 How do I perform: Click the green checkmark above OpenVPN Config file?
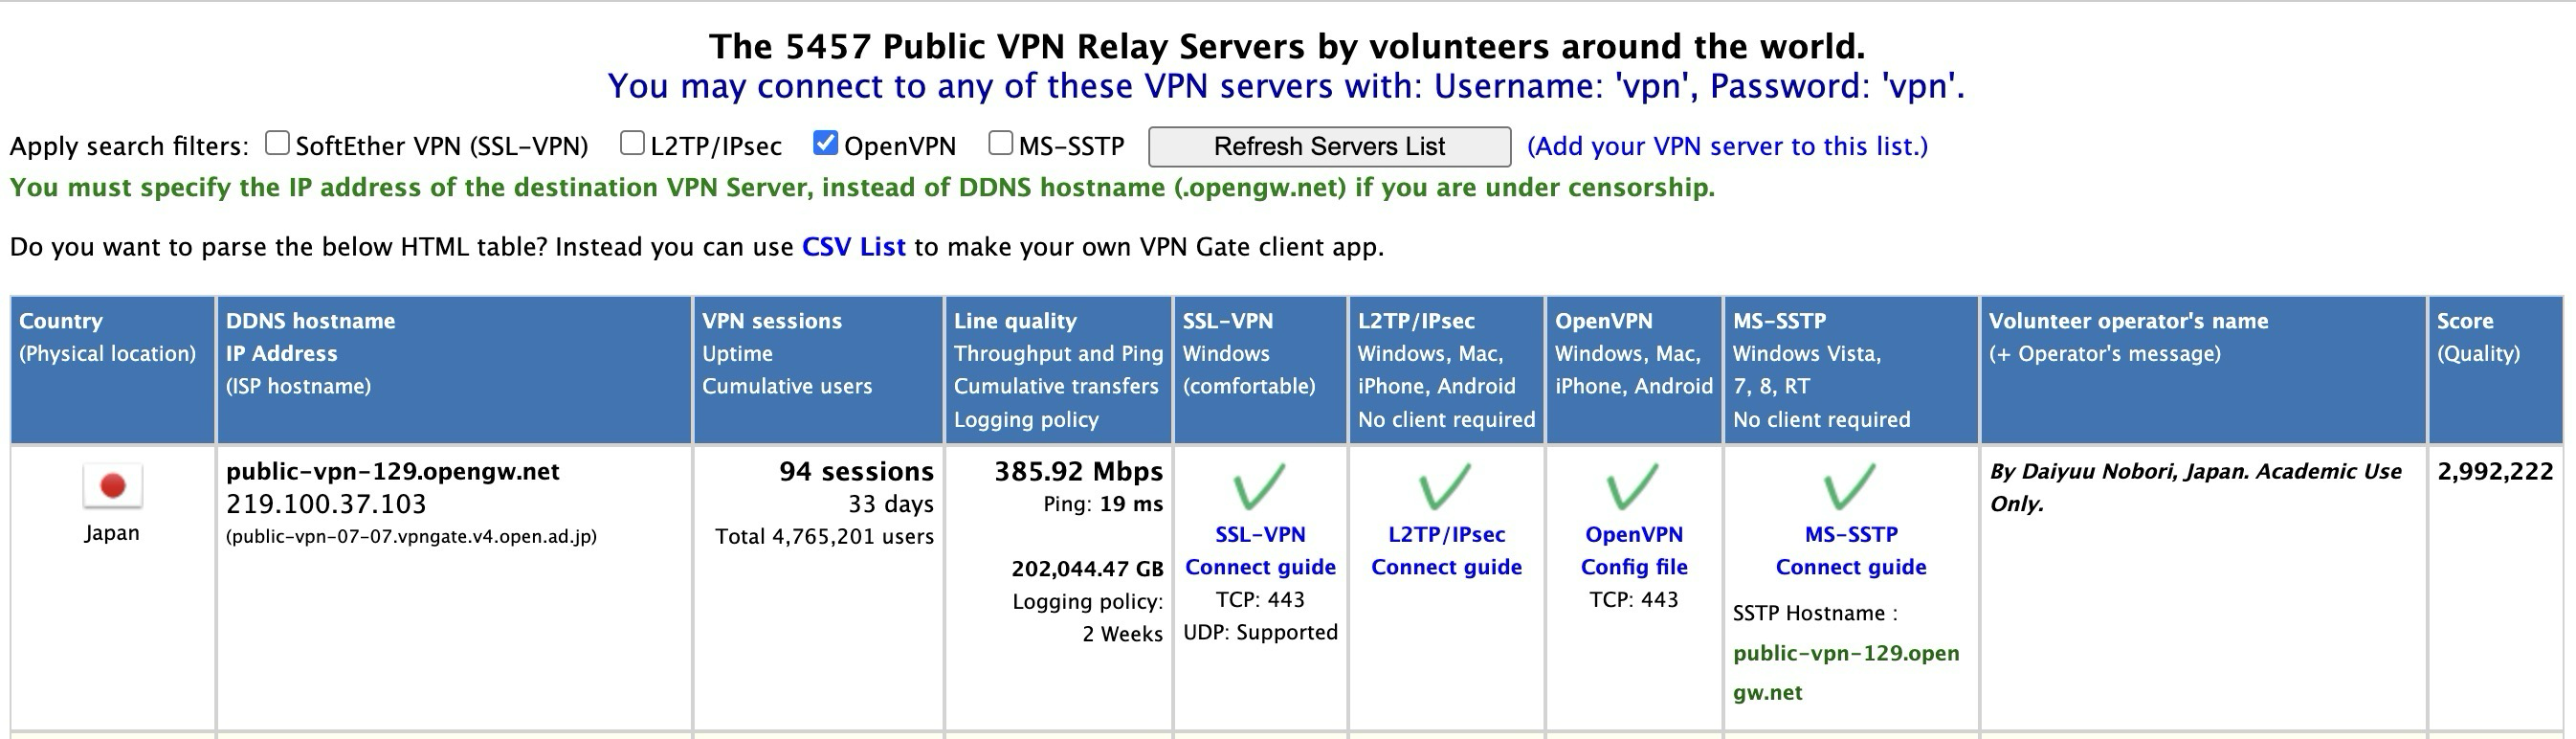click(x=1633, y=486)
